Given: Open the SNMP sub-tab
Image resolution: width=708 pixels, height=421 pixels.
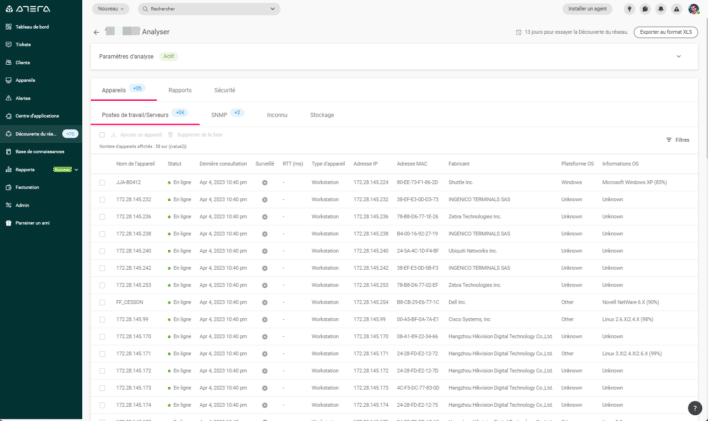Looking at the screenshot, I should click(219, 115).
